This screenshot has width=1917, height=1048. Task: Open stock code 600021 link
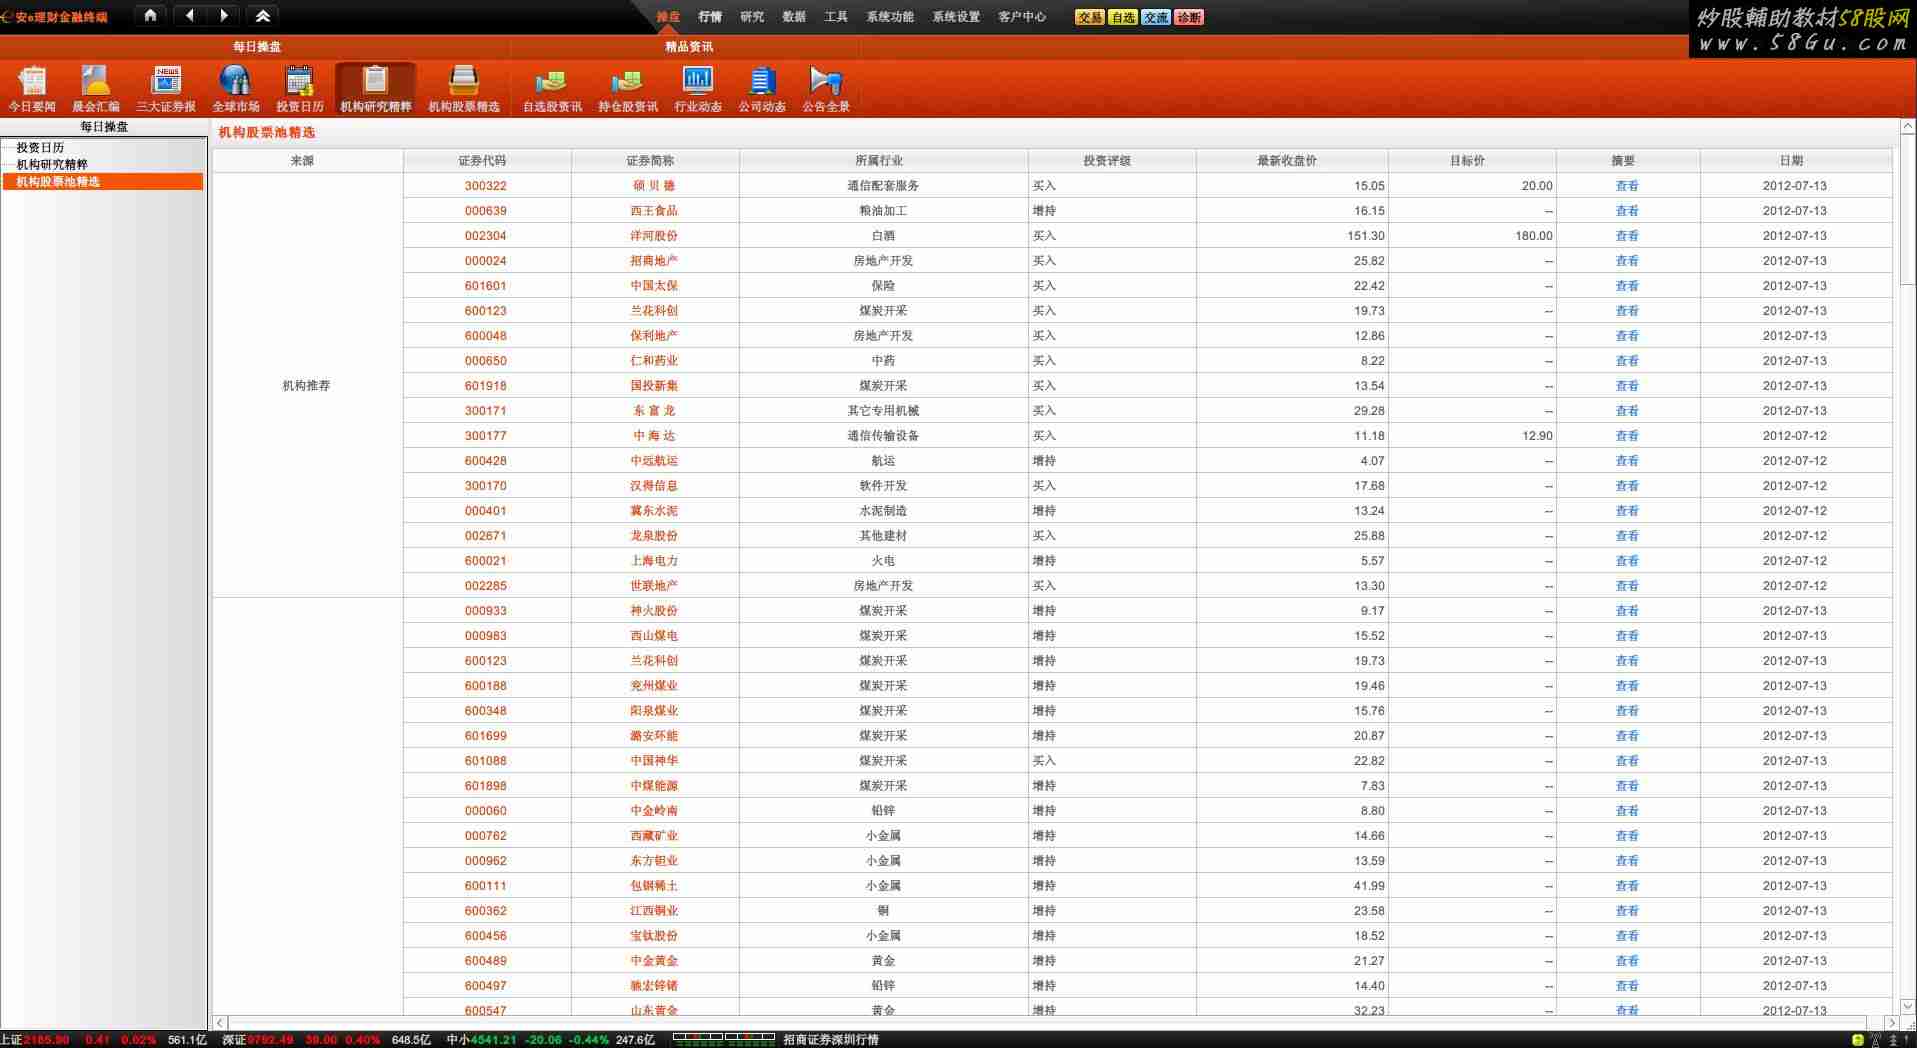pyautogui.click(x=486, y=561)
